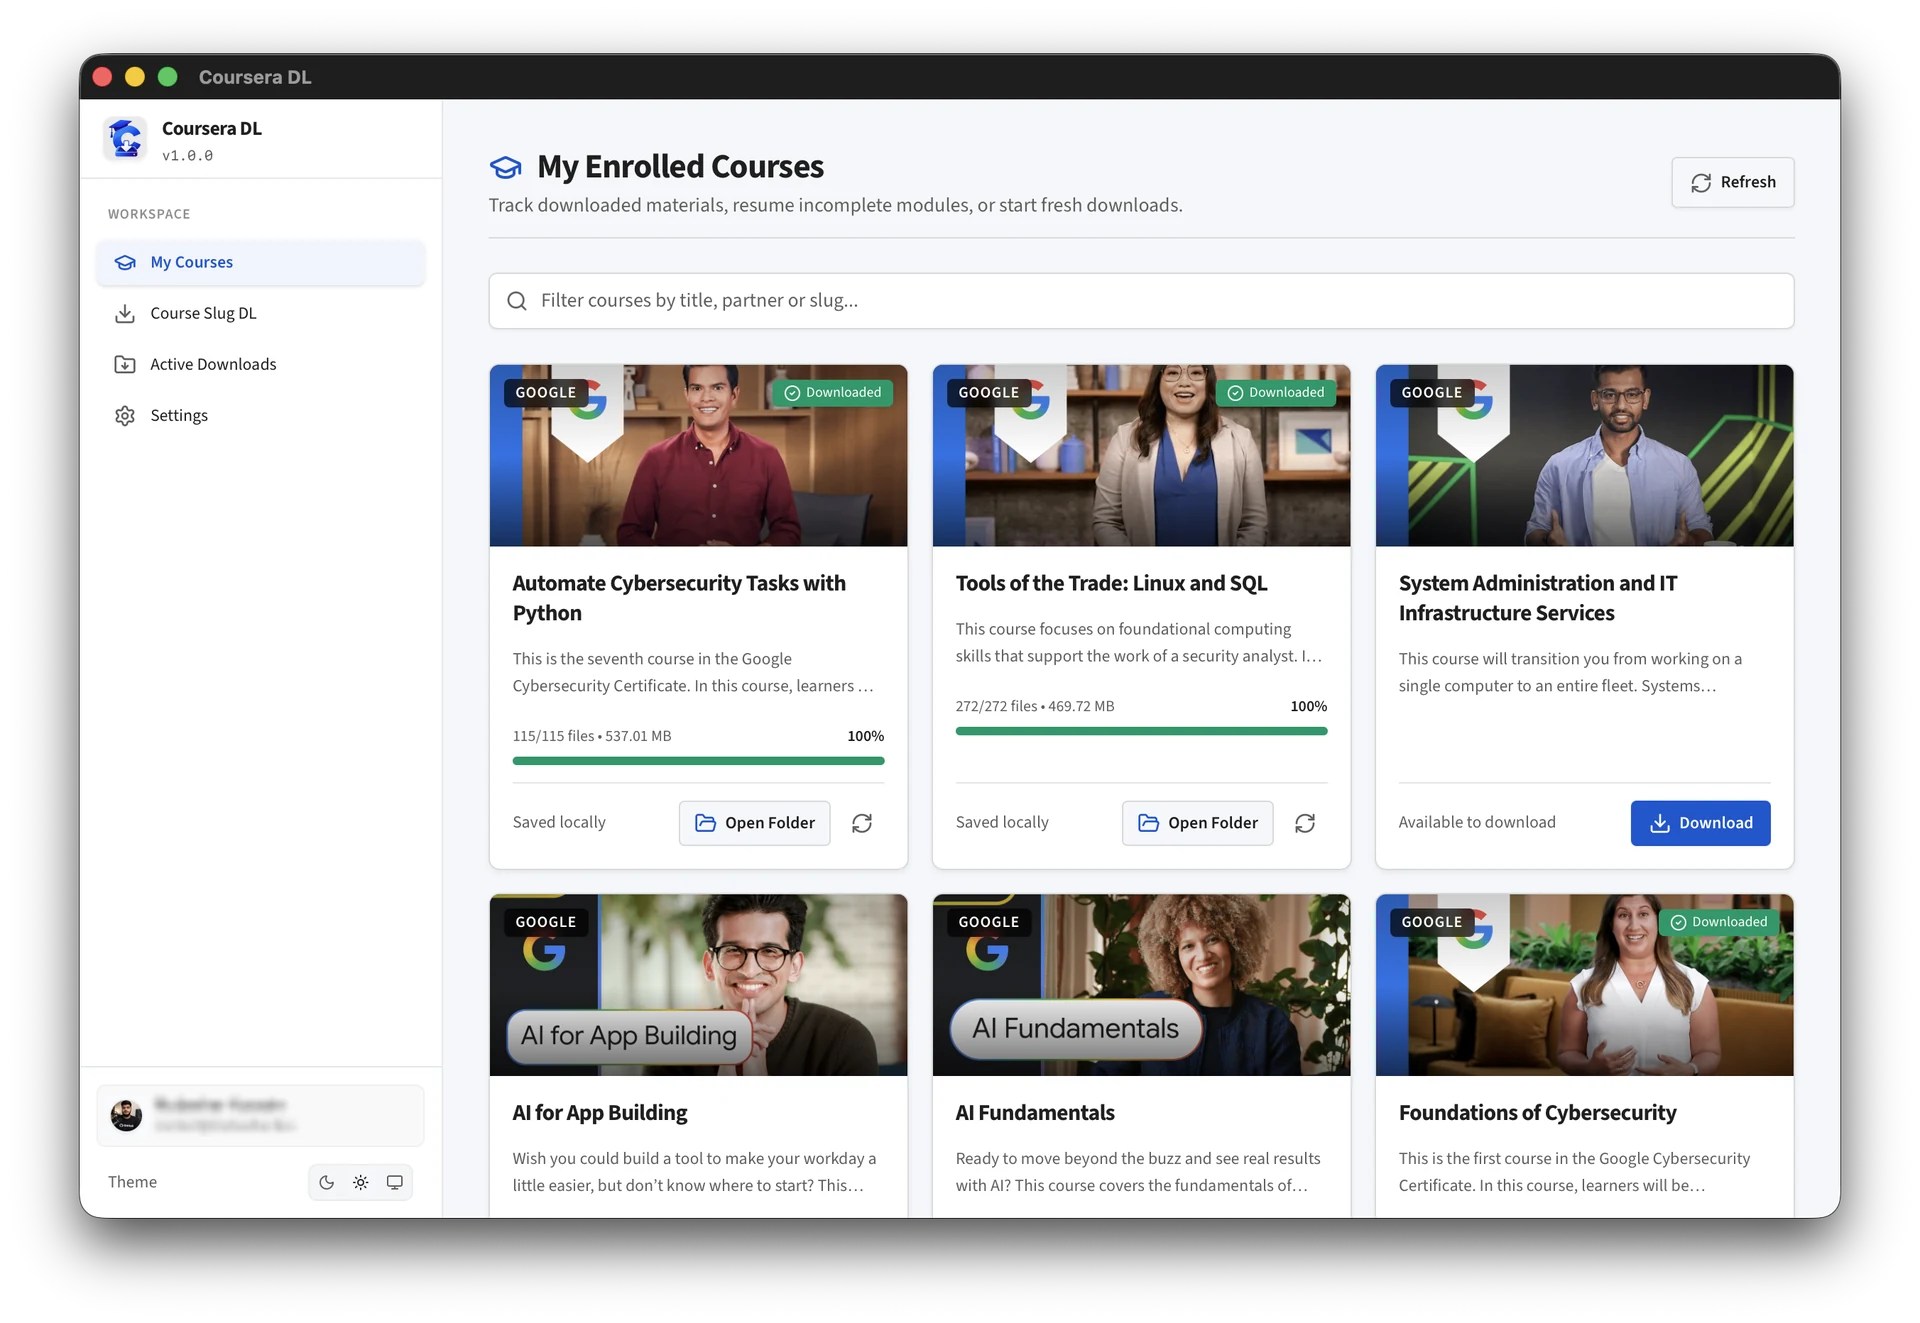Click GOOGLE partner tag on System Administration card
Viewport: 1920px width, 1323px height.
(1432, 393)
